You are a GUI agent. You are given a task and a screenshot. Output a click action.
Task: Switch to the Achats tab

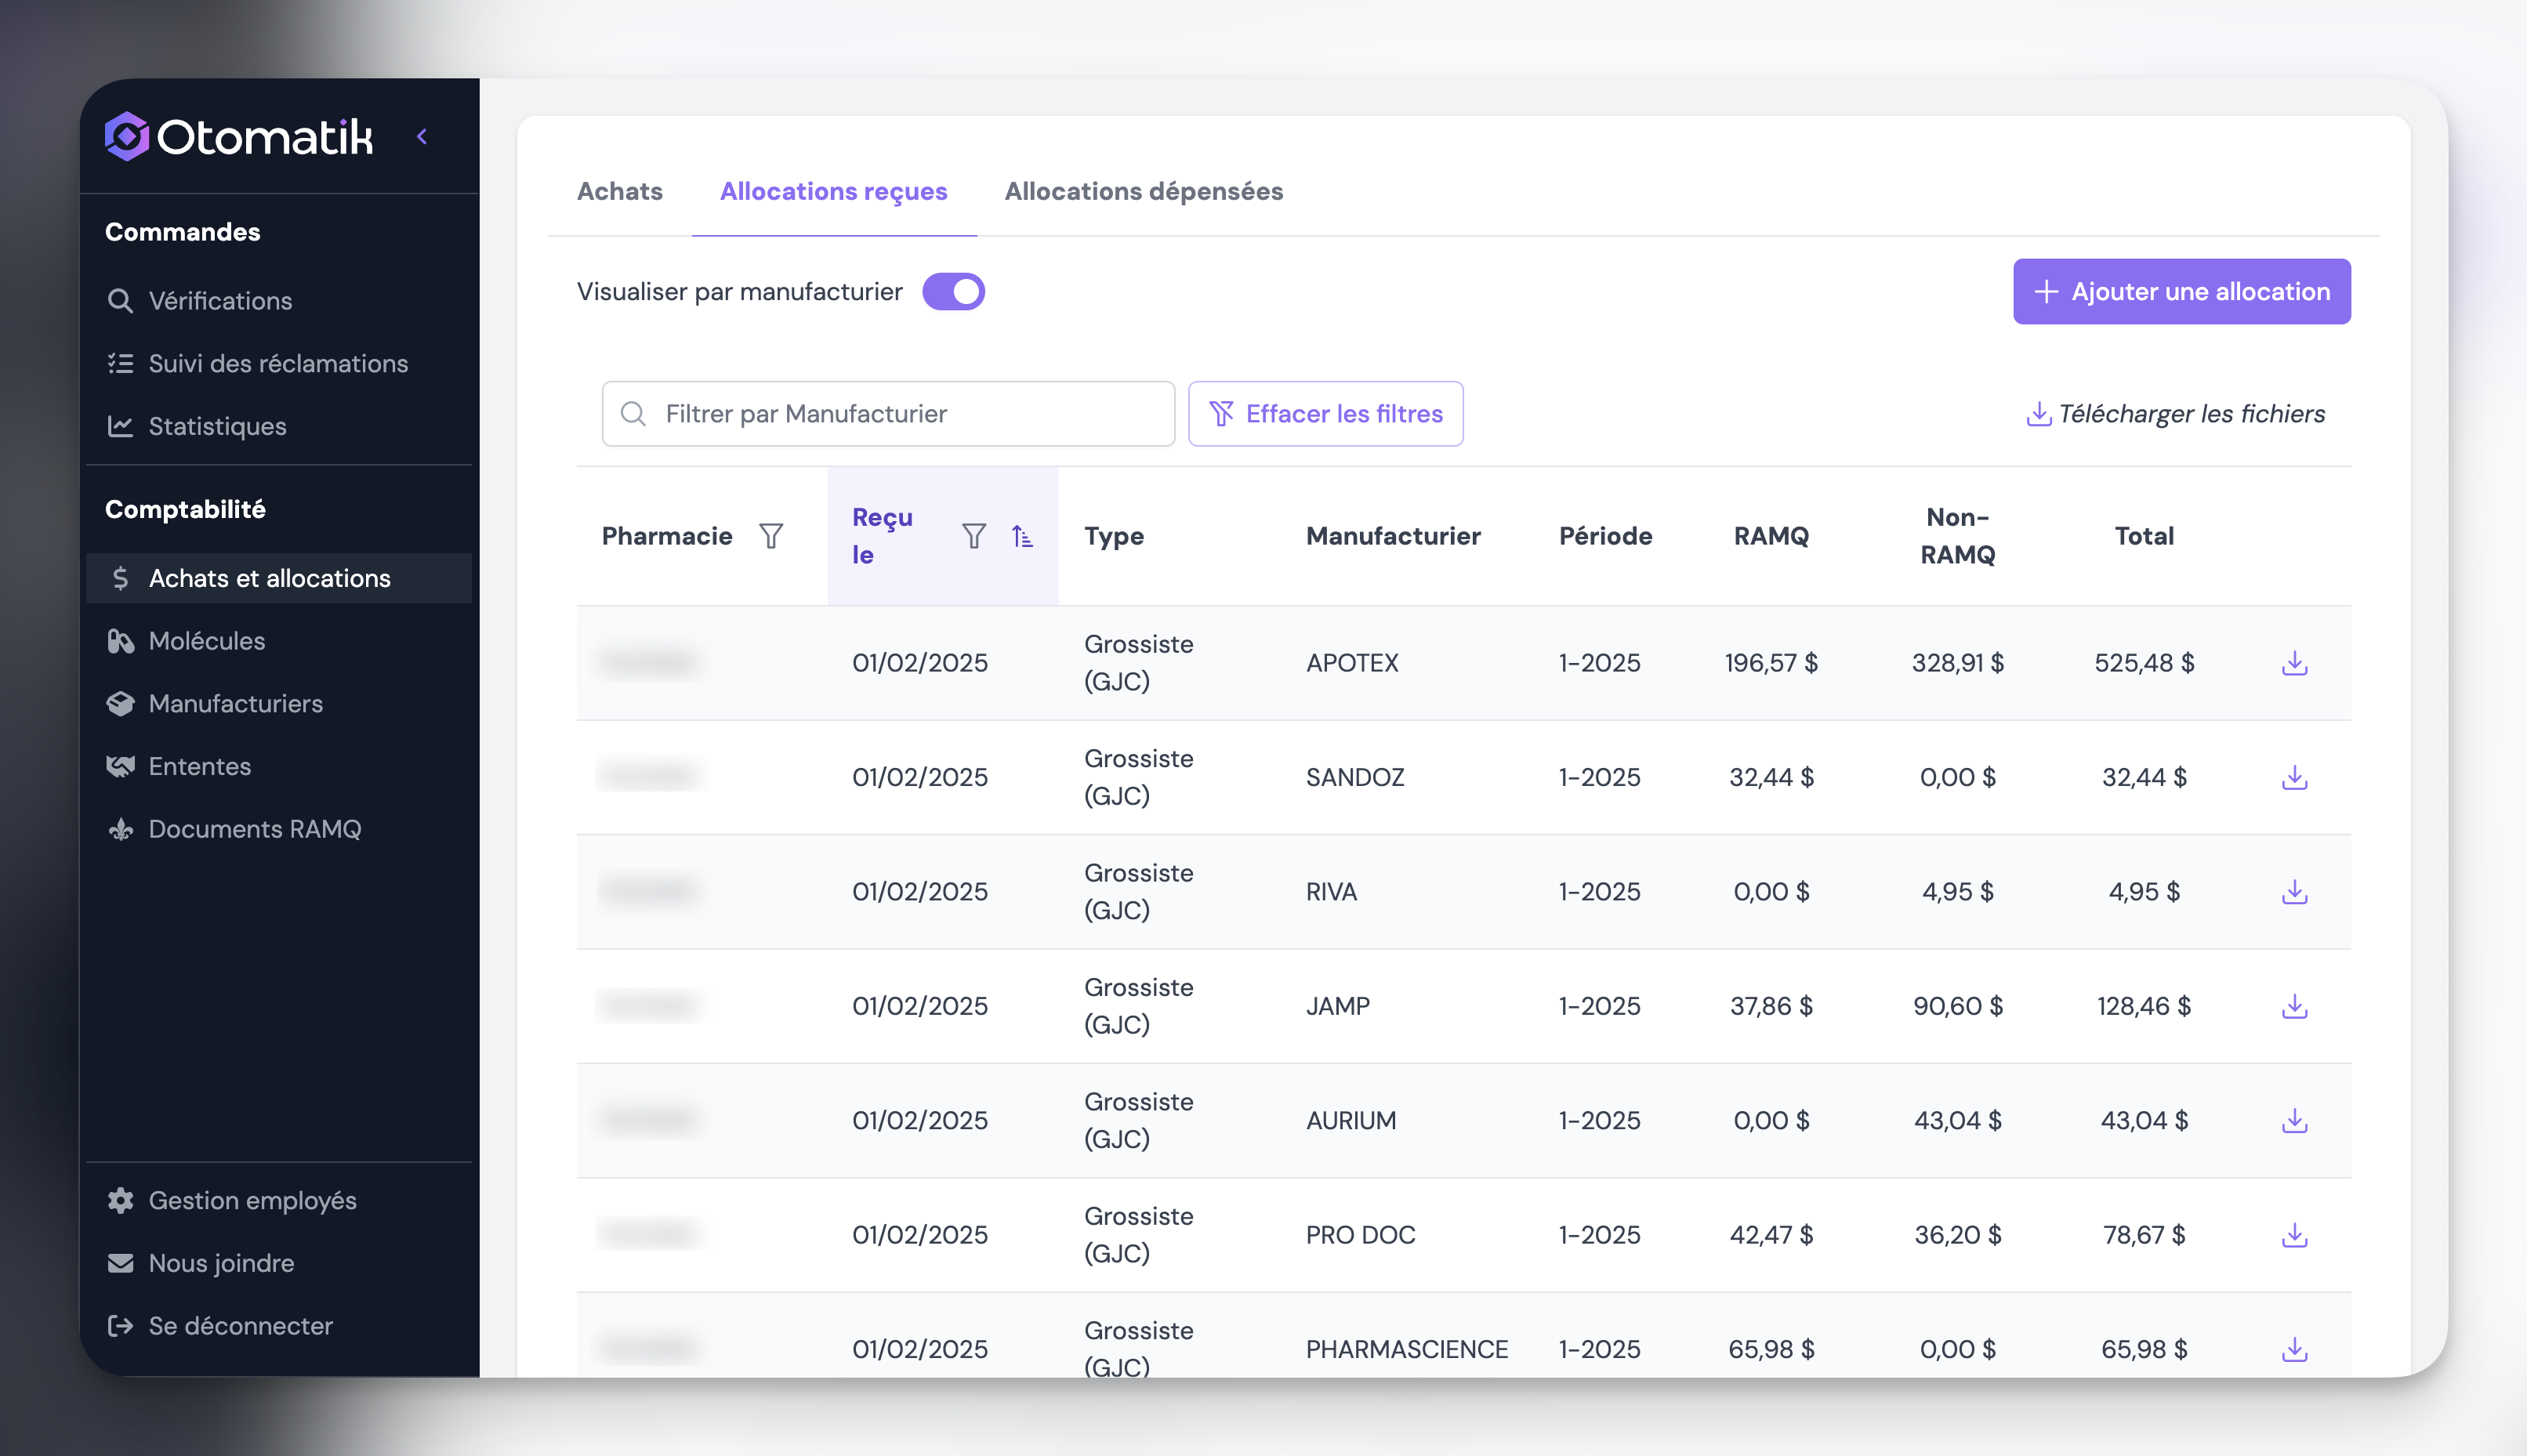point(619,191)
